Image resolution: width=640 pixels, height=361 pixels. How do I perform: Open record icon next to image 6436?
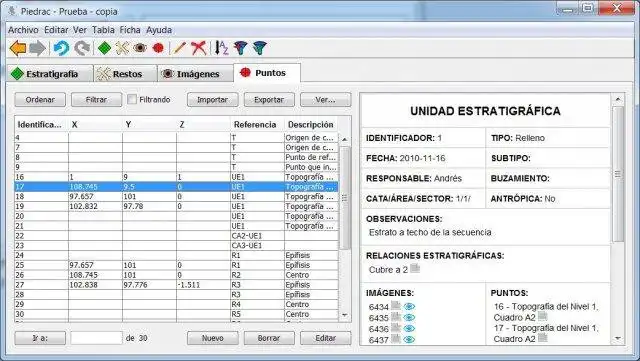pyautogui.click(x=396, y=327)
